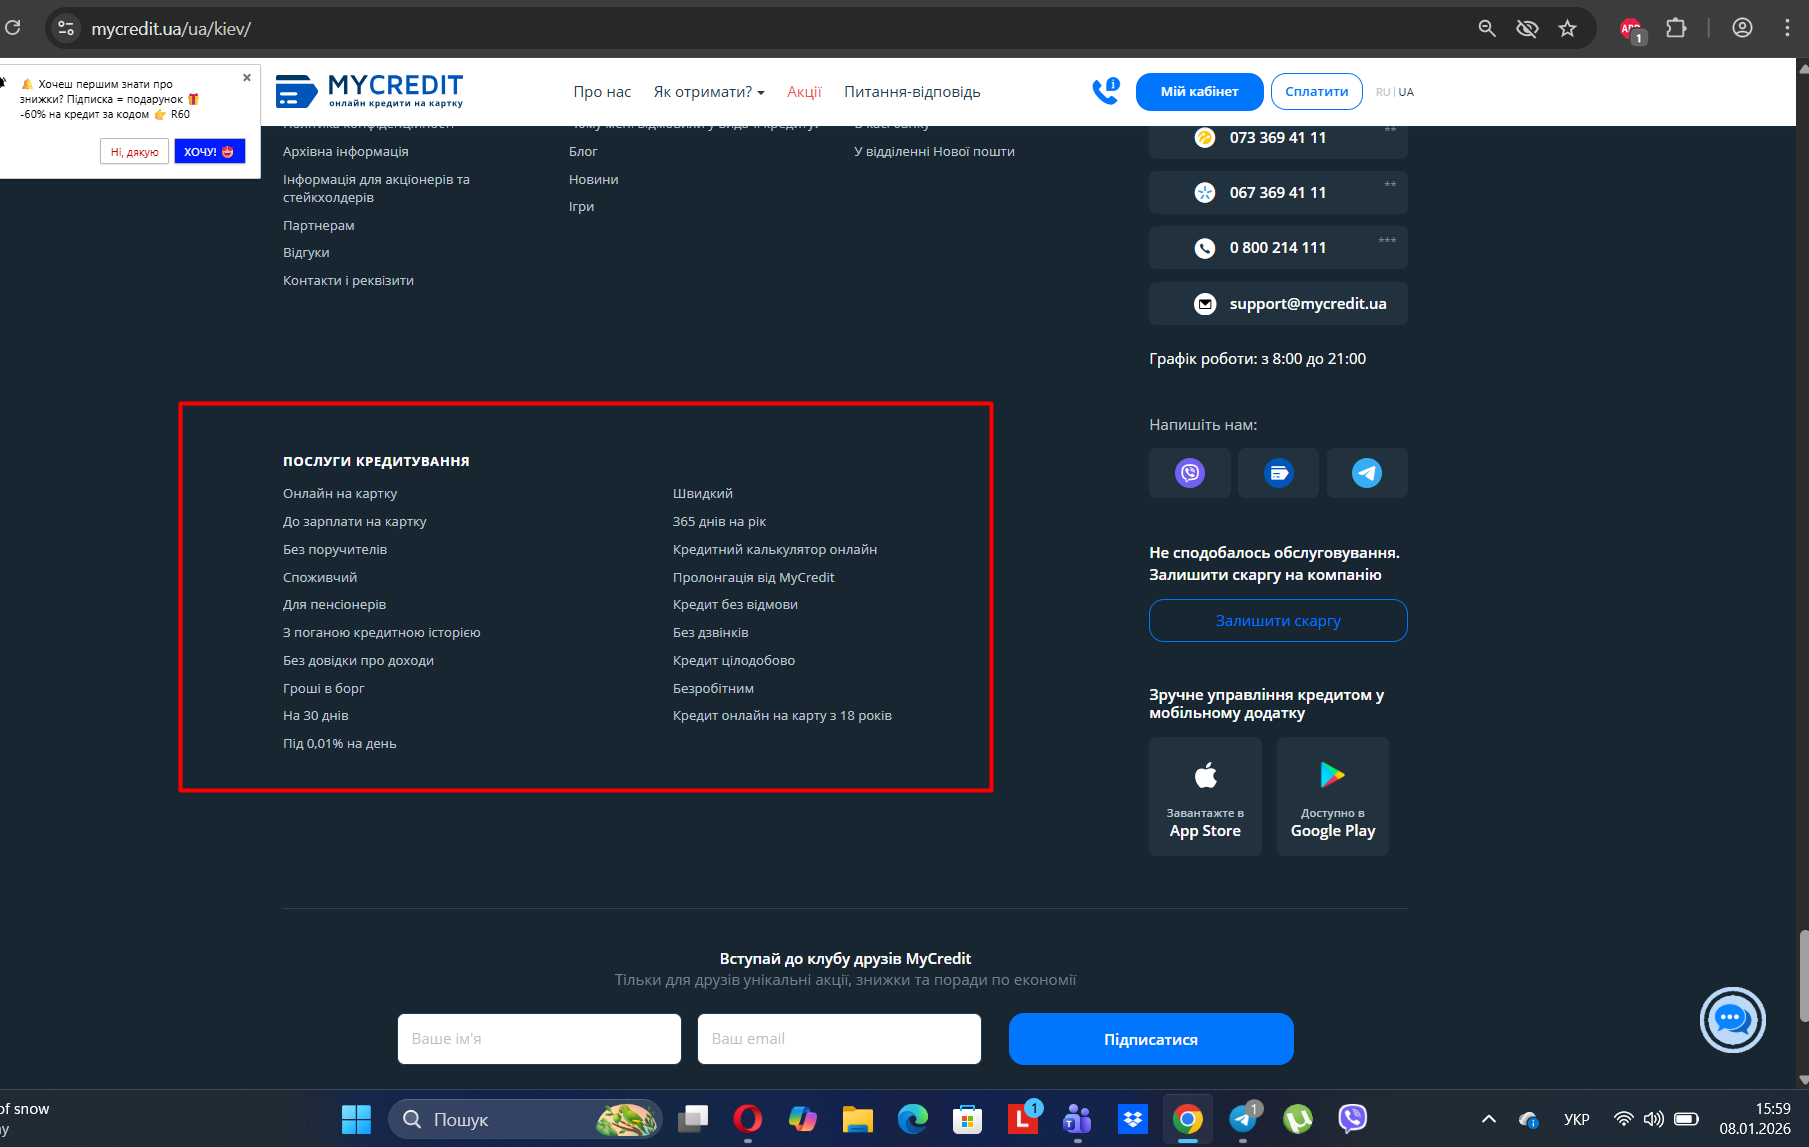
Task: Reload the page in browser
Action: 12,28
